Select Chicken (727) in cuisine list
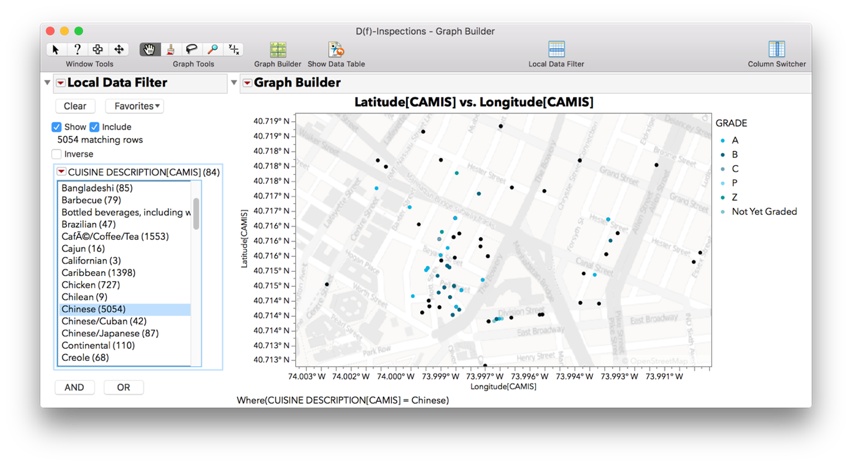This screenshot has height=465, width=852. click(x=124, y=285)
